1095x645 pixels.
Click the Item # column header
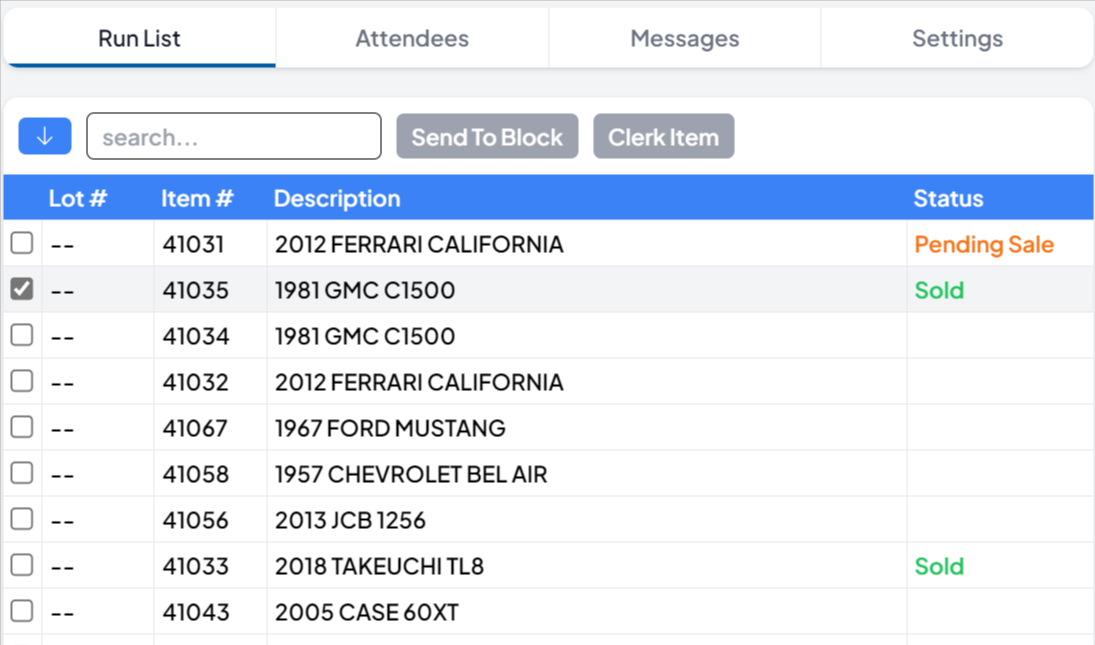pos(197,198)
